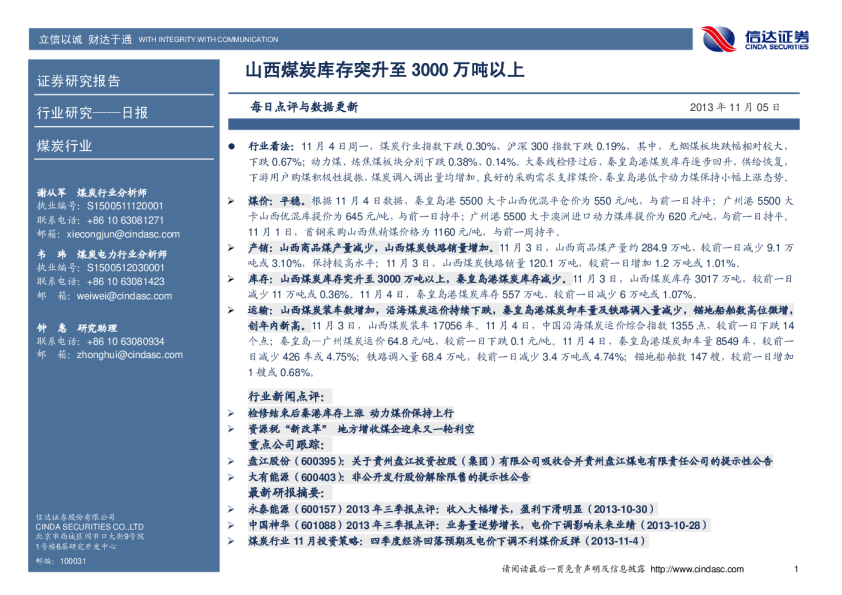Click the arrow bullet before 运输 paragraph
This screenshot has width=842, height=595.
coord(233,312)
